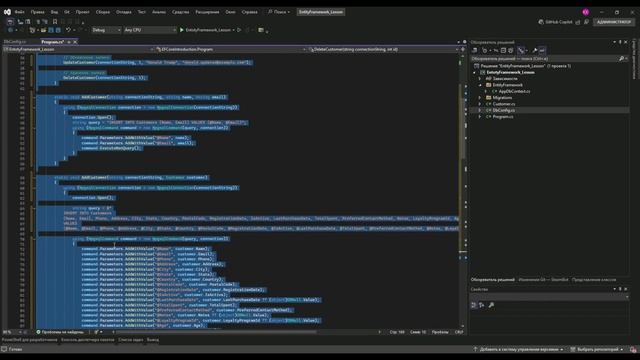
Task: Click the user account avatar
Action: coord(586,12)
